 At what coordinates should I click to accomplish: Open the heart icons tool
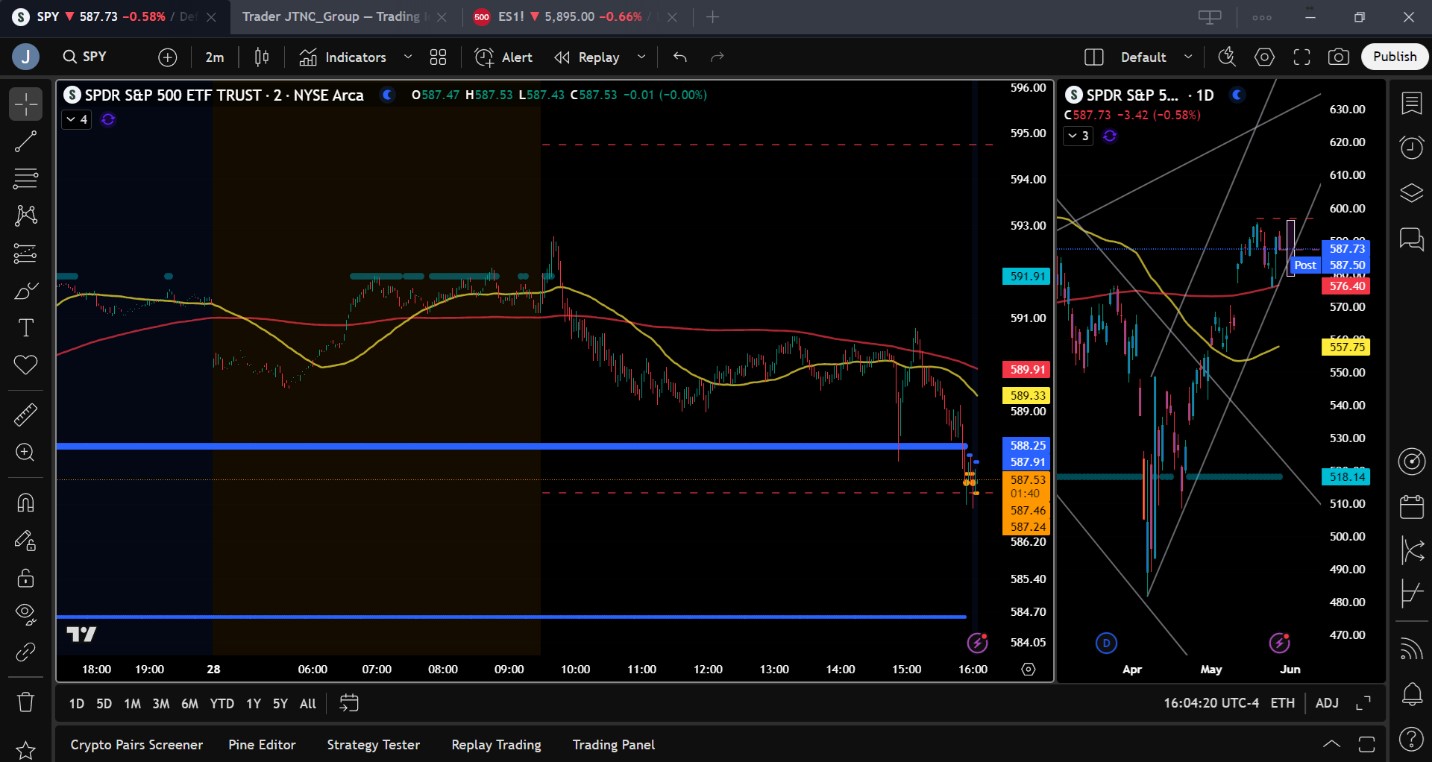[26, 366]
